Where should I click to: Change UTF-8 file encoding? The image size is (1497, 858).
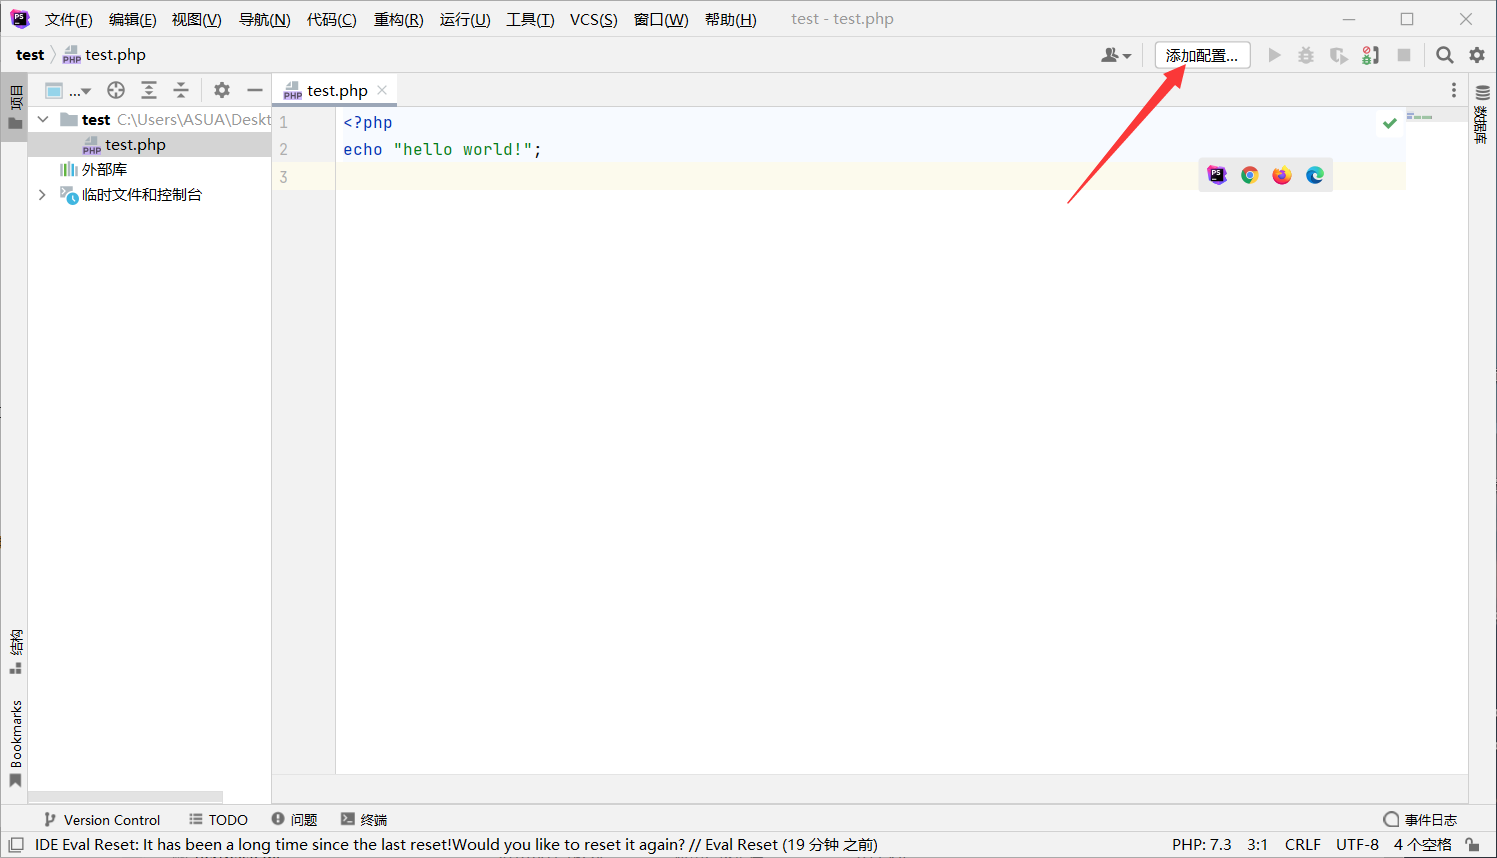coord(1357,845)
